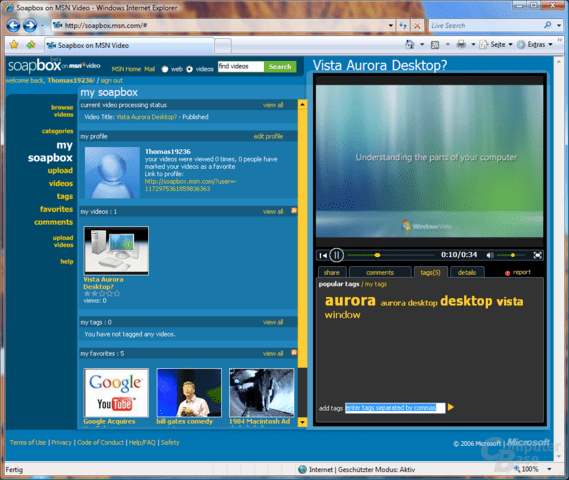This screenshot has height=480, width=569.
Task: Open the Favorites Center star icon
Action: click(x=14, y=45)
